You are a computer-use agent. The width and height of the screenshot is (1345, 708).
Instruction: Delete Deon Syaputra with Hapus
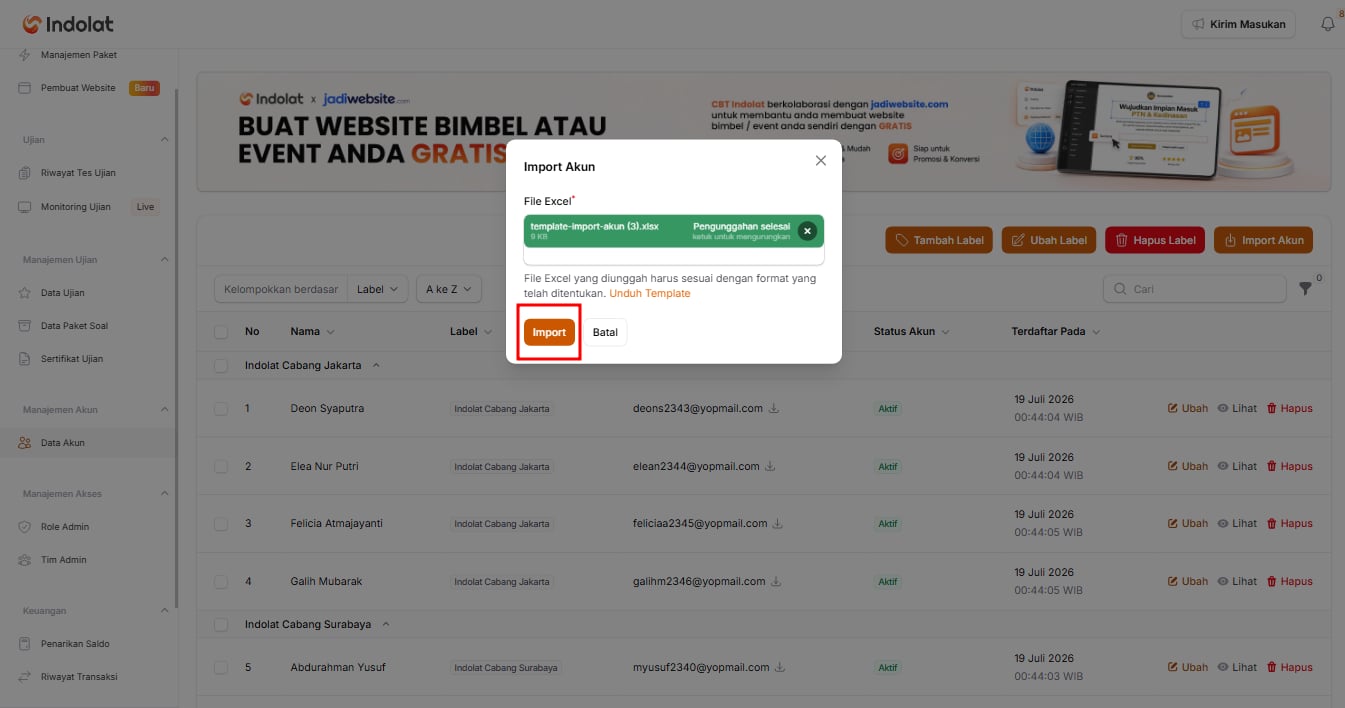[1289, 408]
